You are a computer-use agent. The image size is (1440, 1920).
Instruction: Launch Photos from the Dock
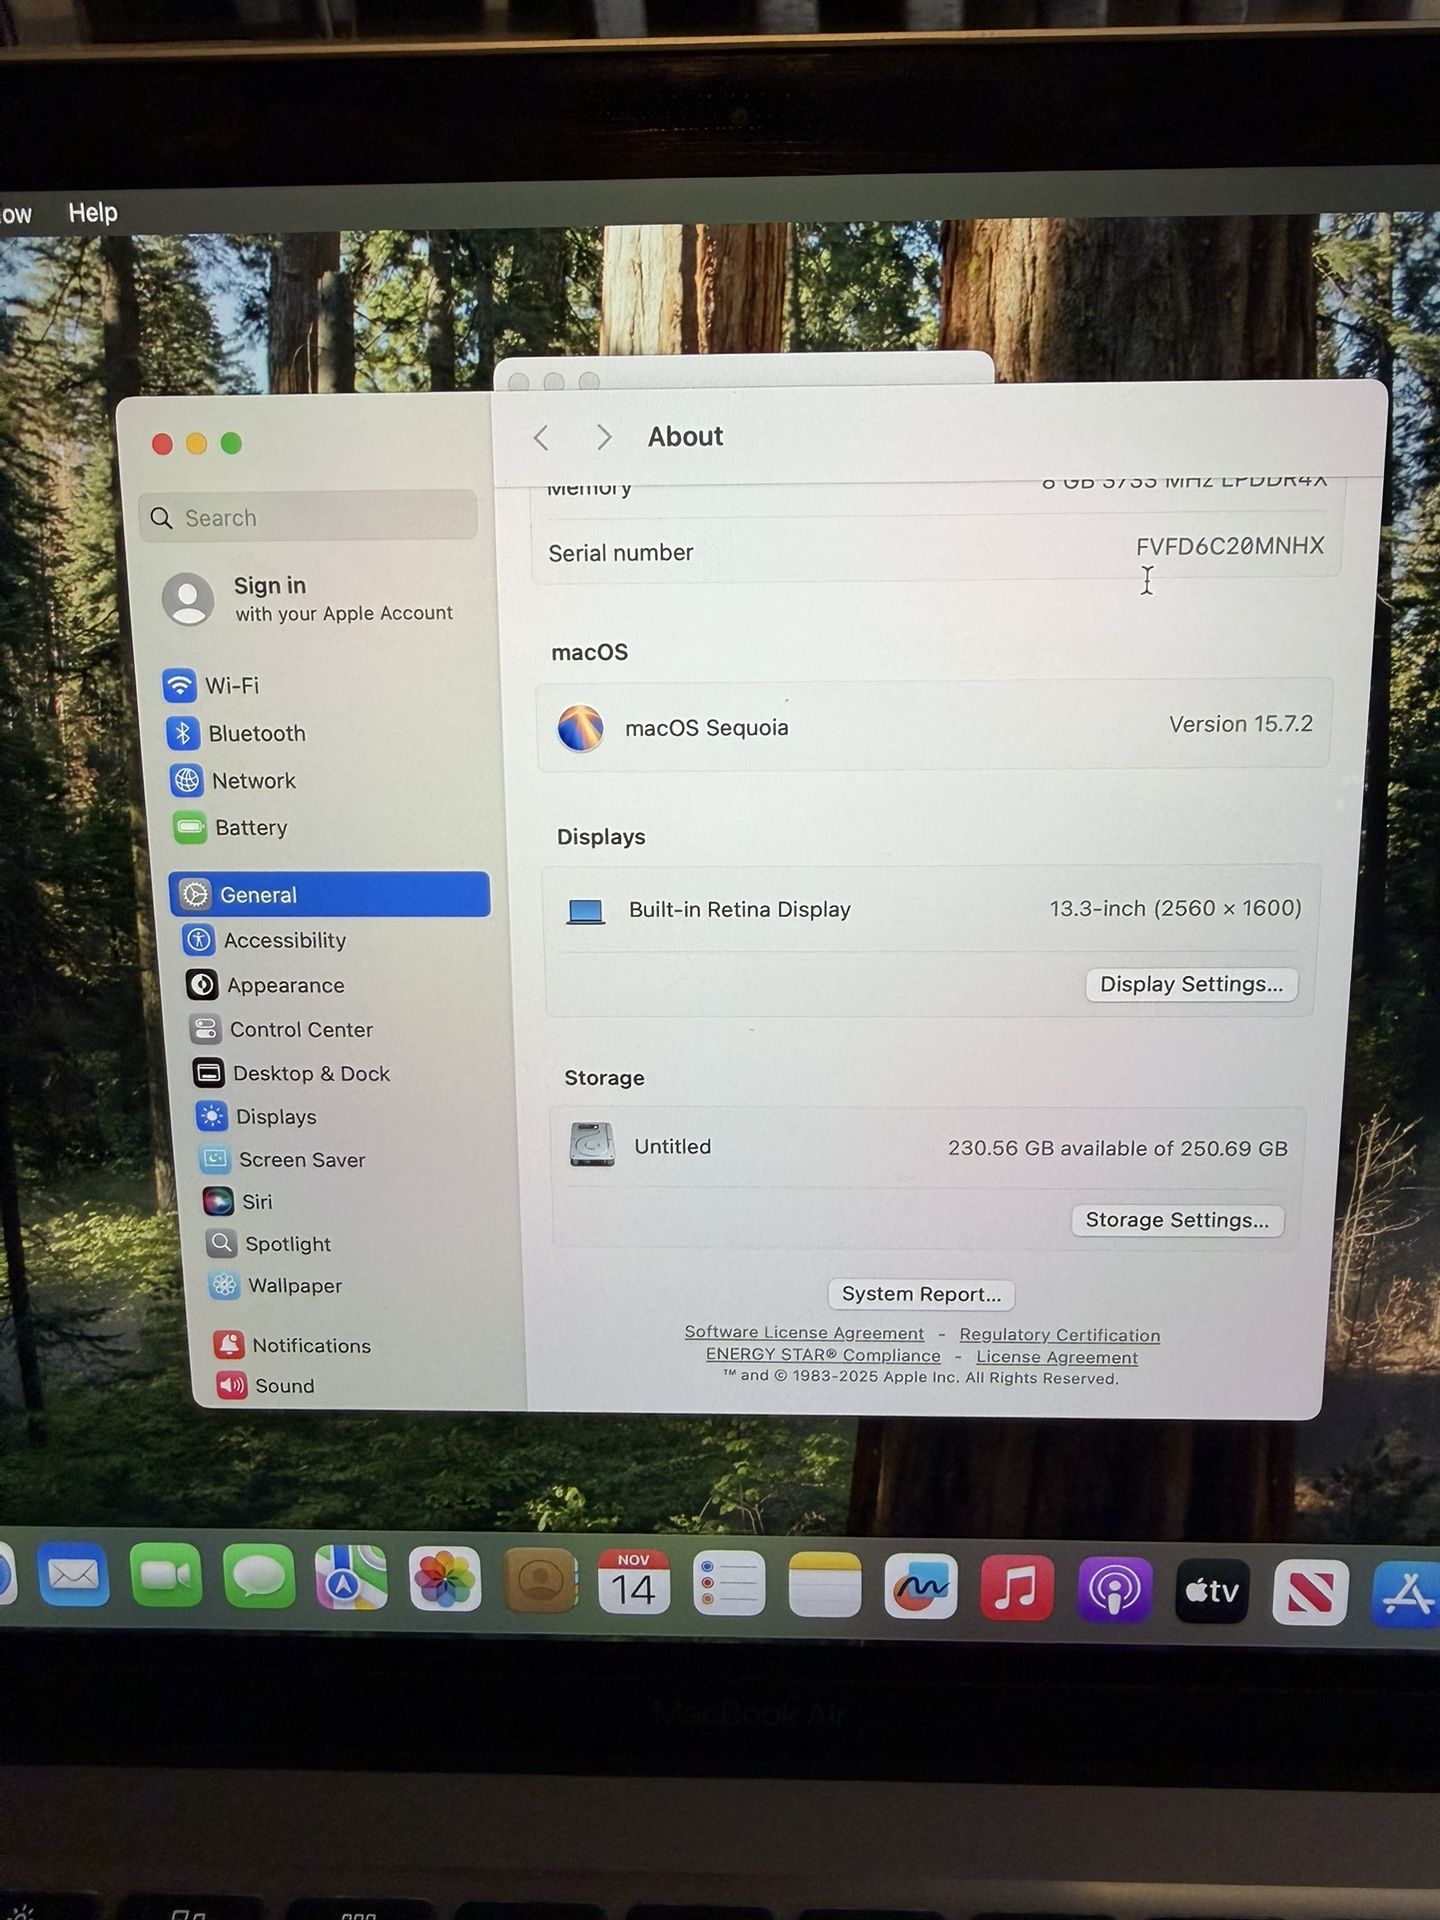(x=445, y=1581)
